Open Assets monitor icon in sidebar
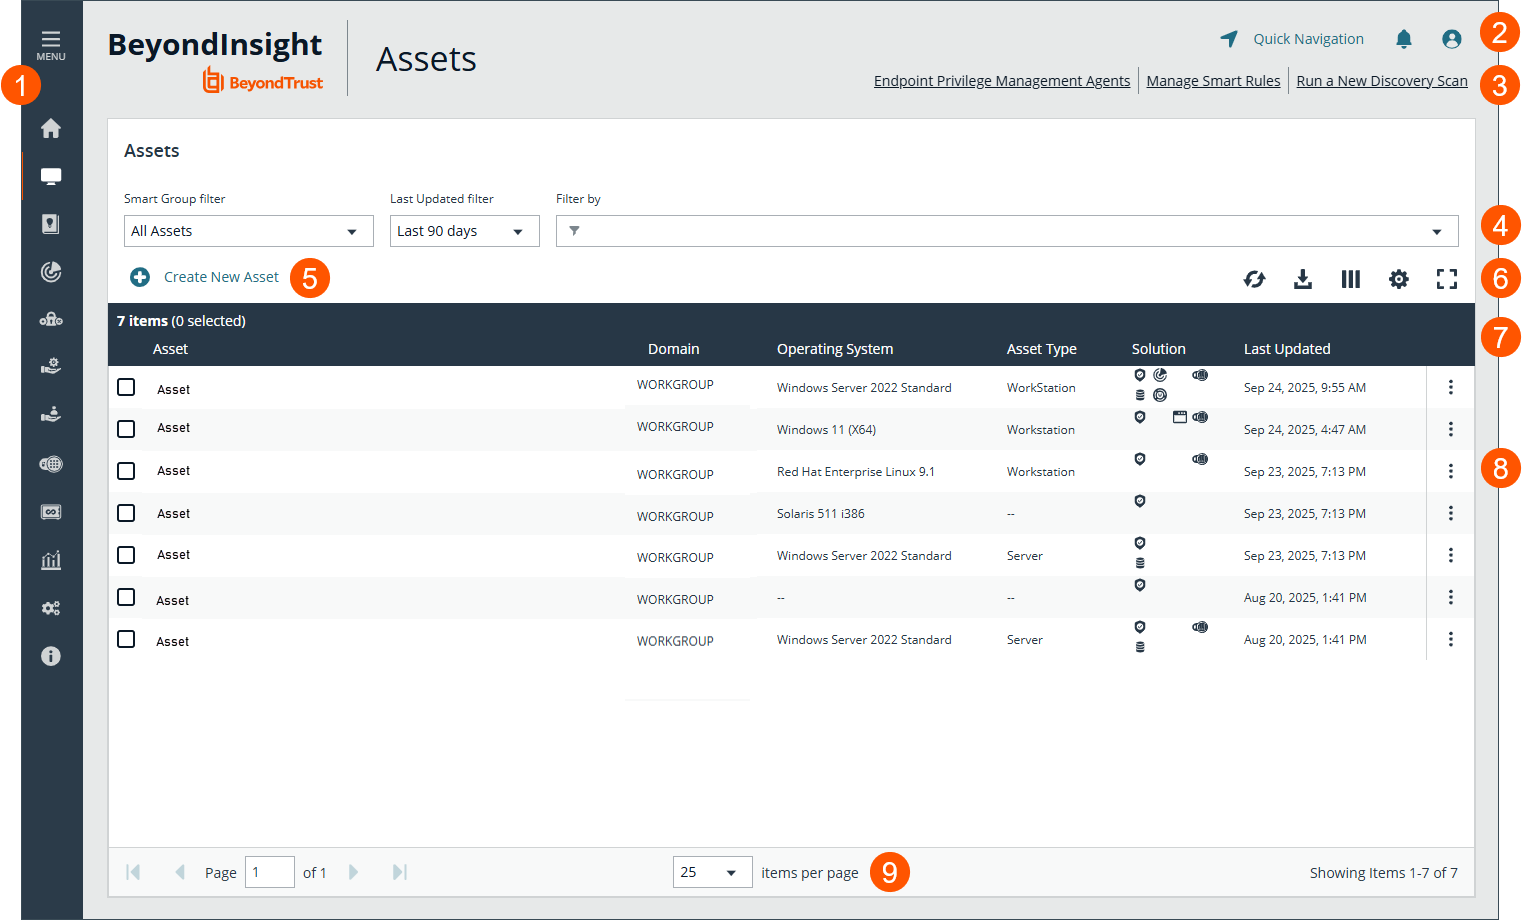This screenshot has height=920, width=1522. pos(51,176)
